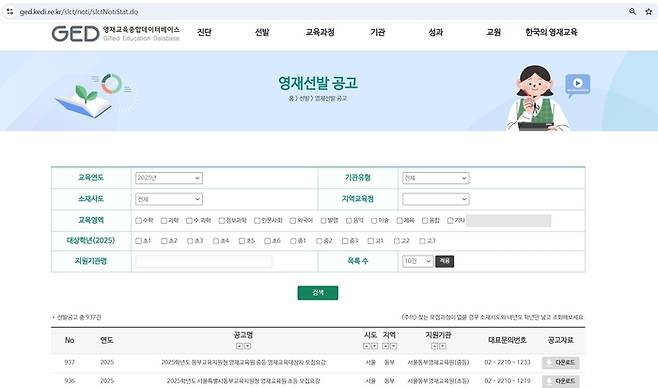Sort 공고명 column descending arrow
This screenshot has height=388, width=658.
click(x=247, y=346)
